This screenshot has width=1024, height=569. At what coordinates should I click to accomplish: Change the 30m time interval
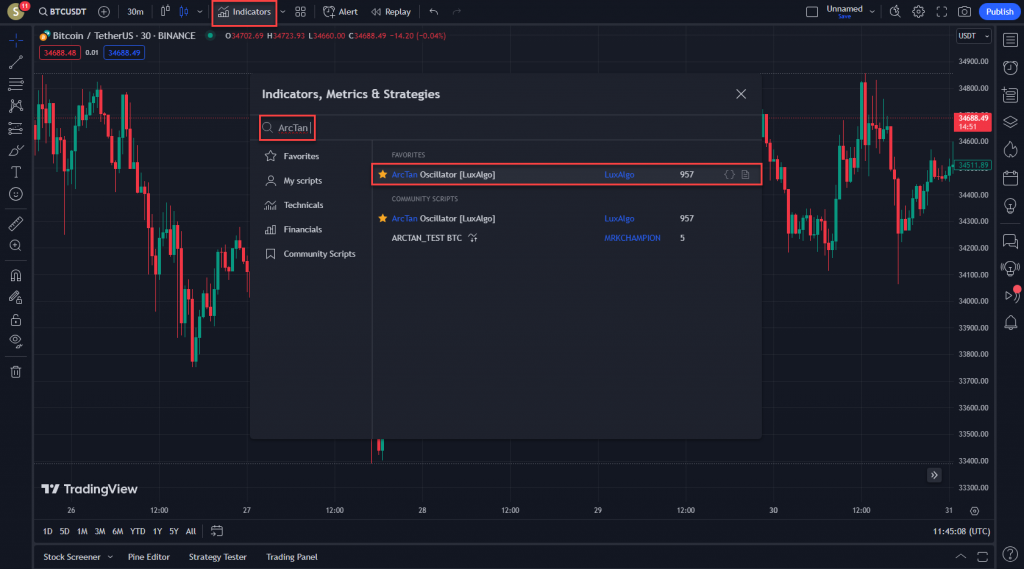(135, 12)
